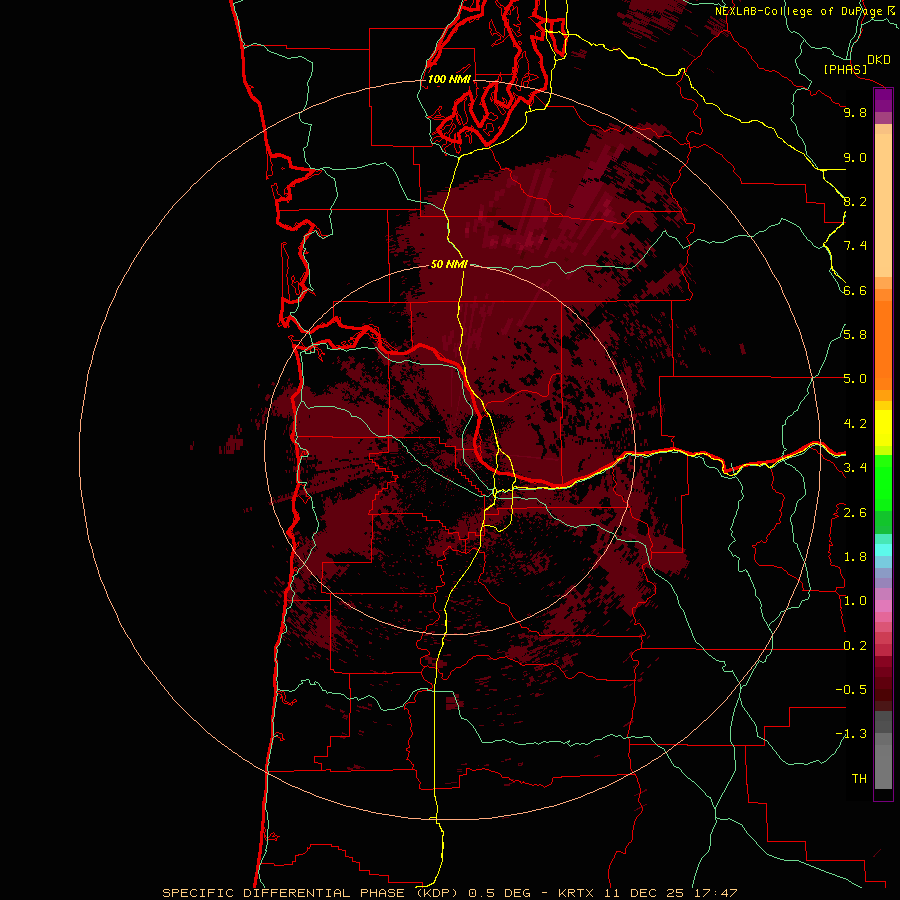Select the 9.8 scale value

point(855,112)
